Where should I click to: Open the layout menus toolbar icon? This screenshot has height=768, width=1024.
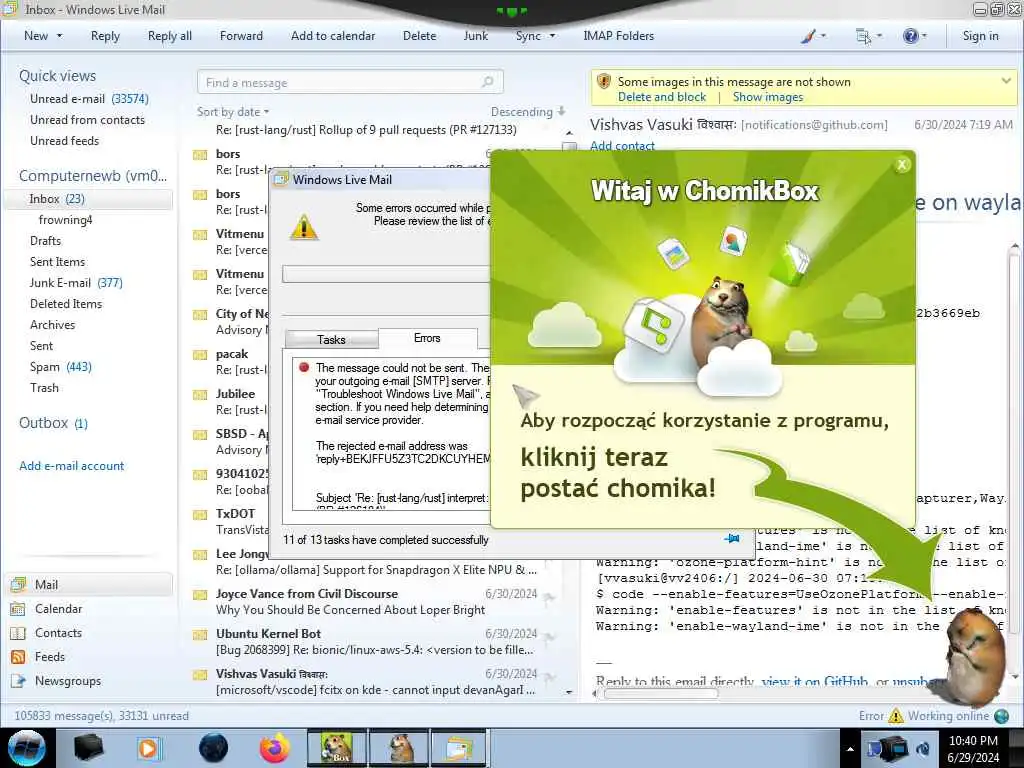point(863,36)
